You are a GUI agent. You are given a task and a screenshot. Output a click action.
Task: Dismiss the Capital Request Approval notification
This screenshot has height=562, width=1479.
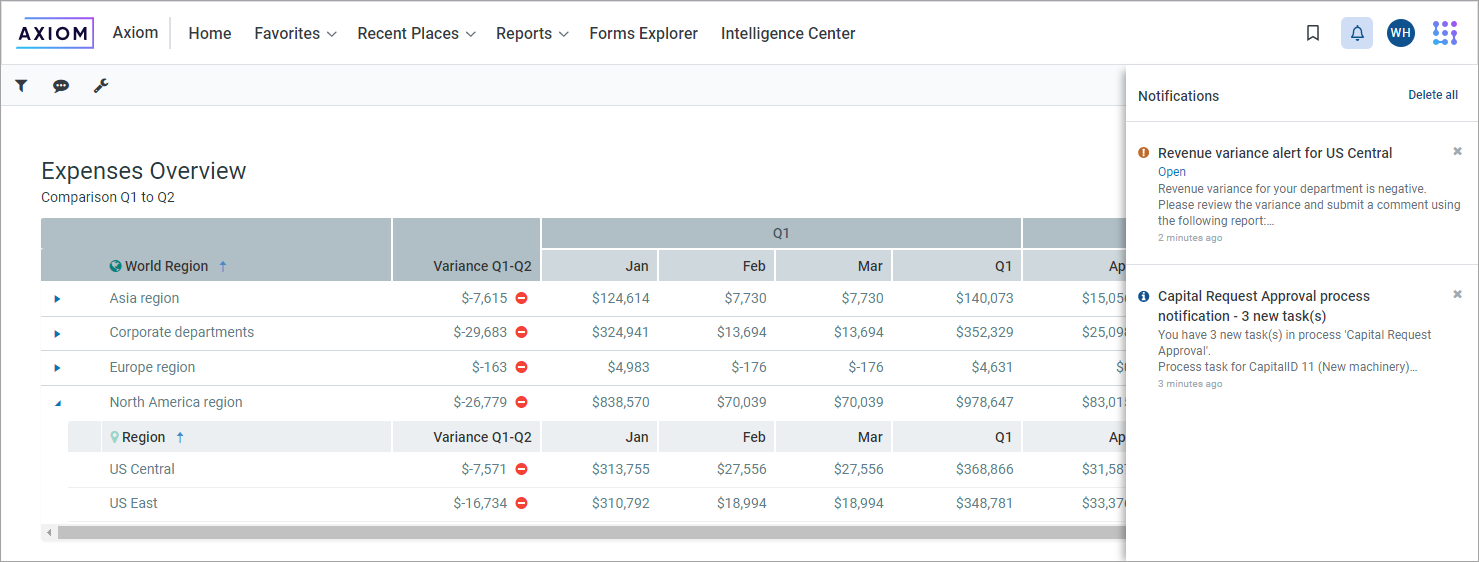click(1457, 295)
